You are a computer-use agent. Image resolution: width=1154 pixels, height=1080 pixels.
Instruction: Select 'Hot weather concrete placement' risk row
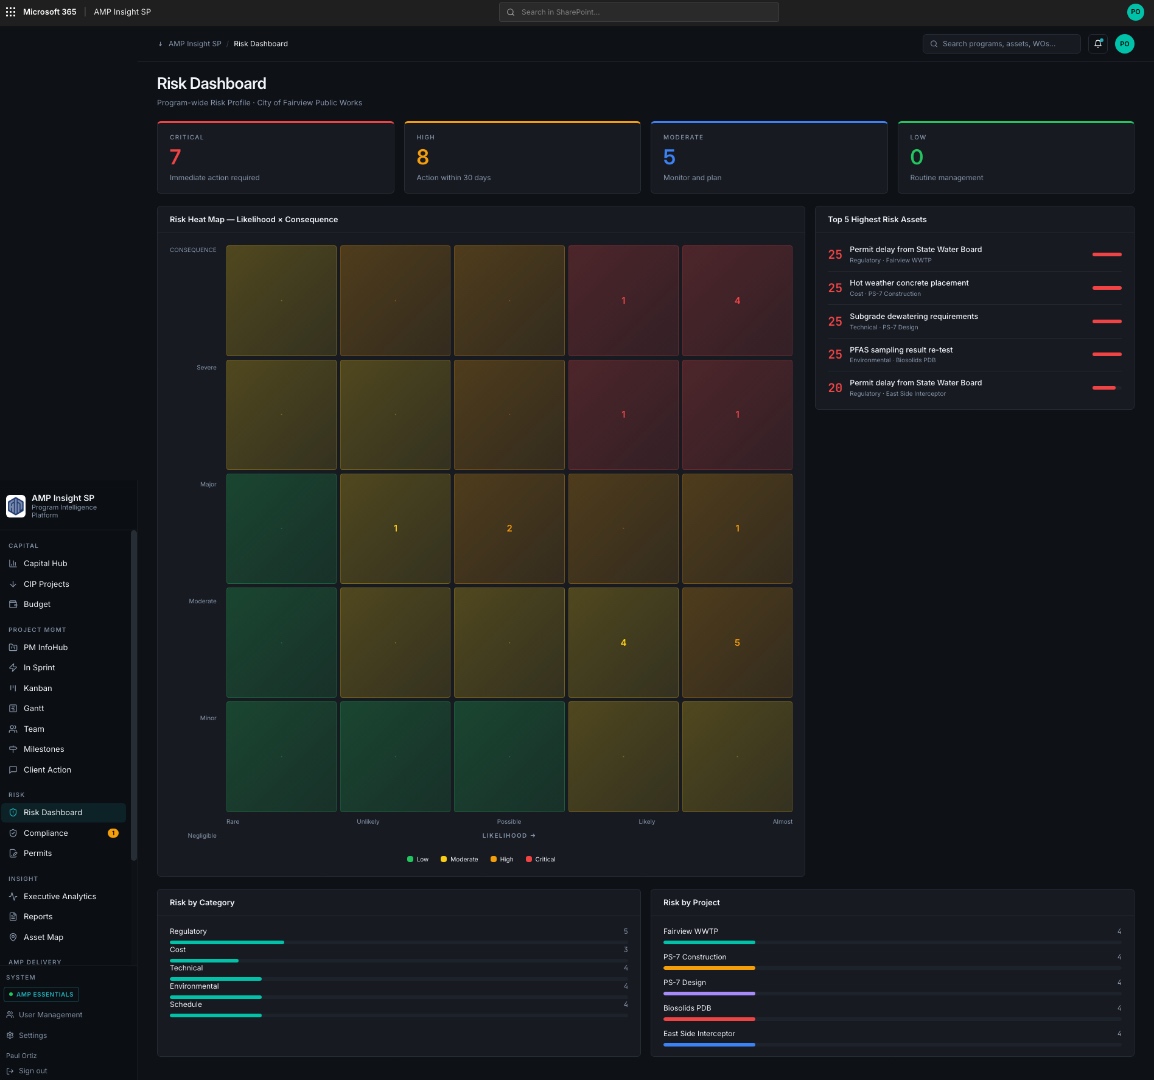[x=974, y=288]
